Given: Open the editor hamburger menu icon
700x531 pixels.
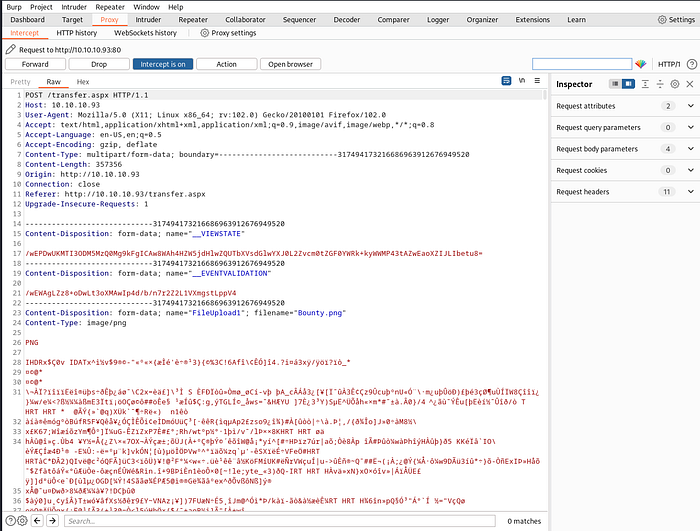Looking at the screenshot, I should pyautogui.click(x=537, y=81).
